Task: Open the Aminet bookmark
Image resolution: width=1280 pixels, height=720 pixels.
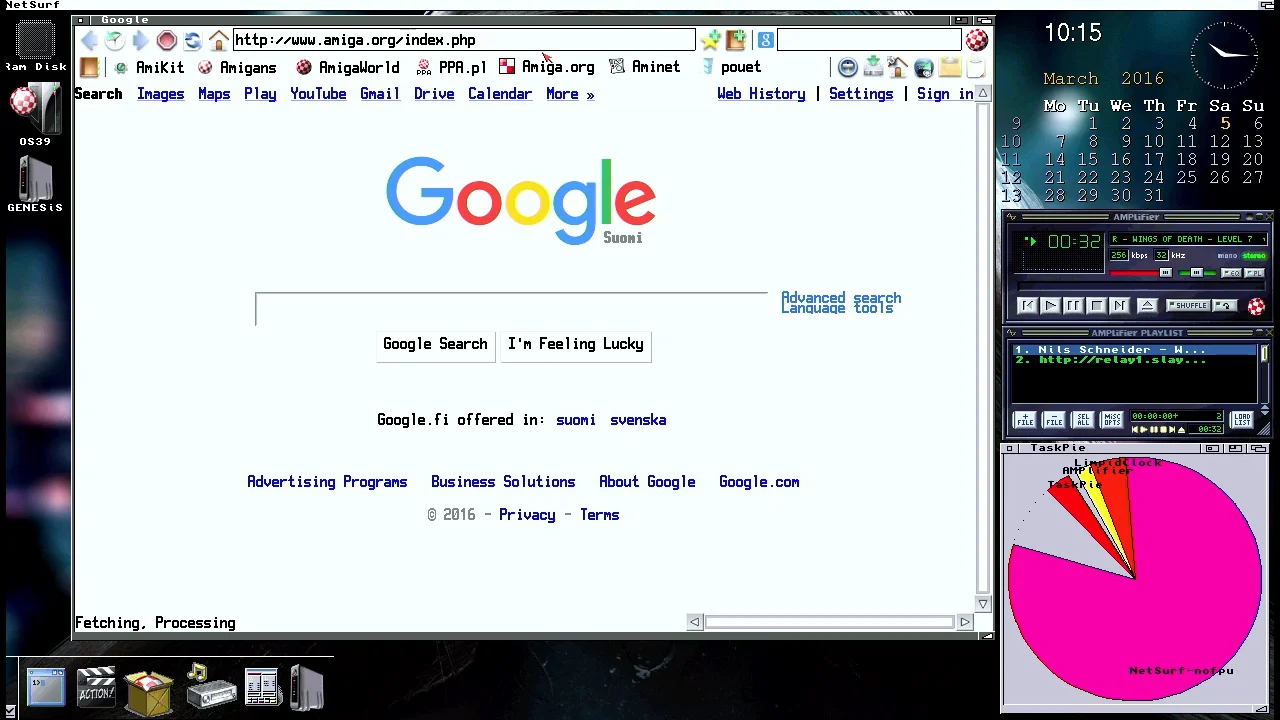Action: click(x=645, y=67)
